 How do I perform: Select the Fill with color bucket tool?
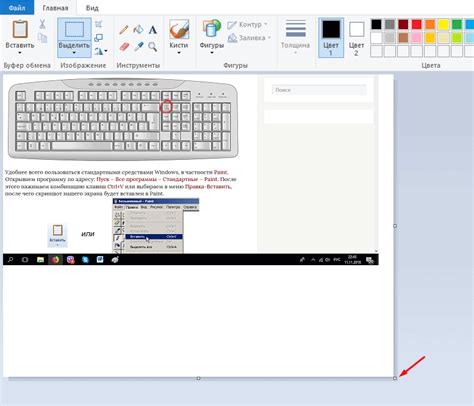point(138,30)
